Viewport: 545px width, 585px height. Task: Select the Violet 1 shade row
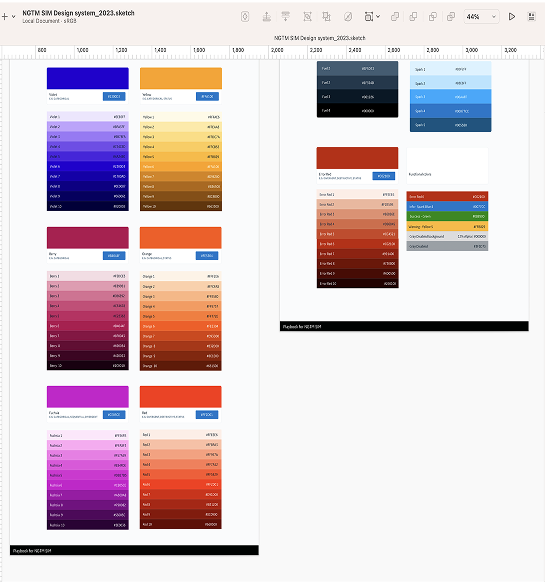(88, 116)
